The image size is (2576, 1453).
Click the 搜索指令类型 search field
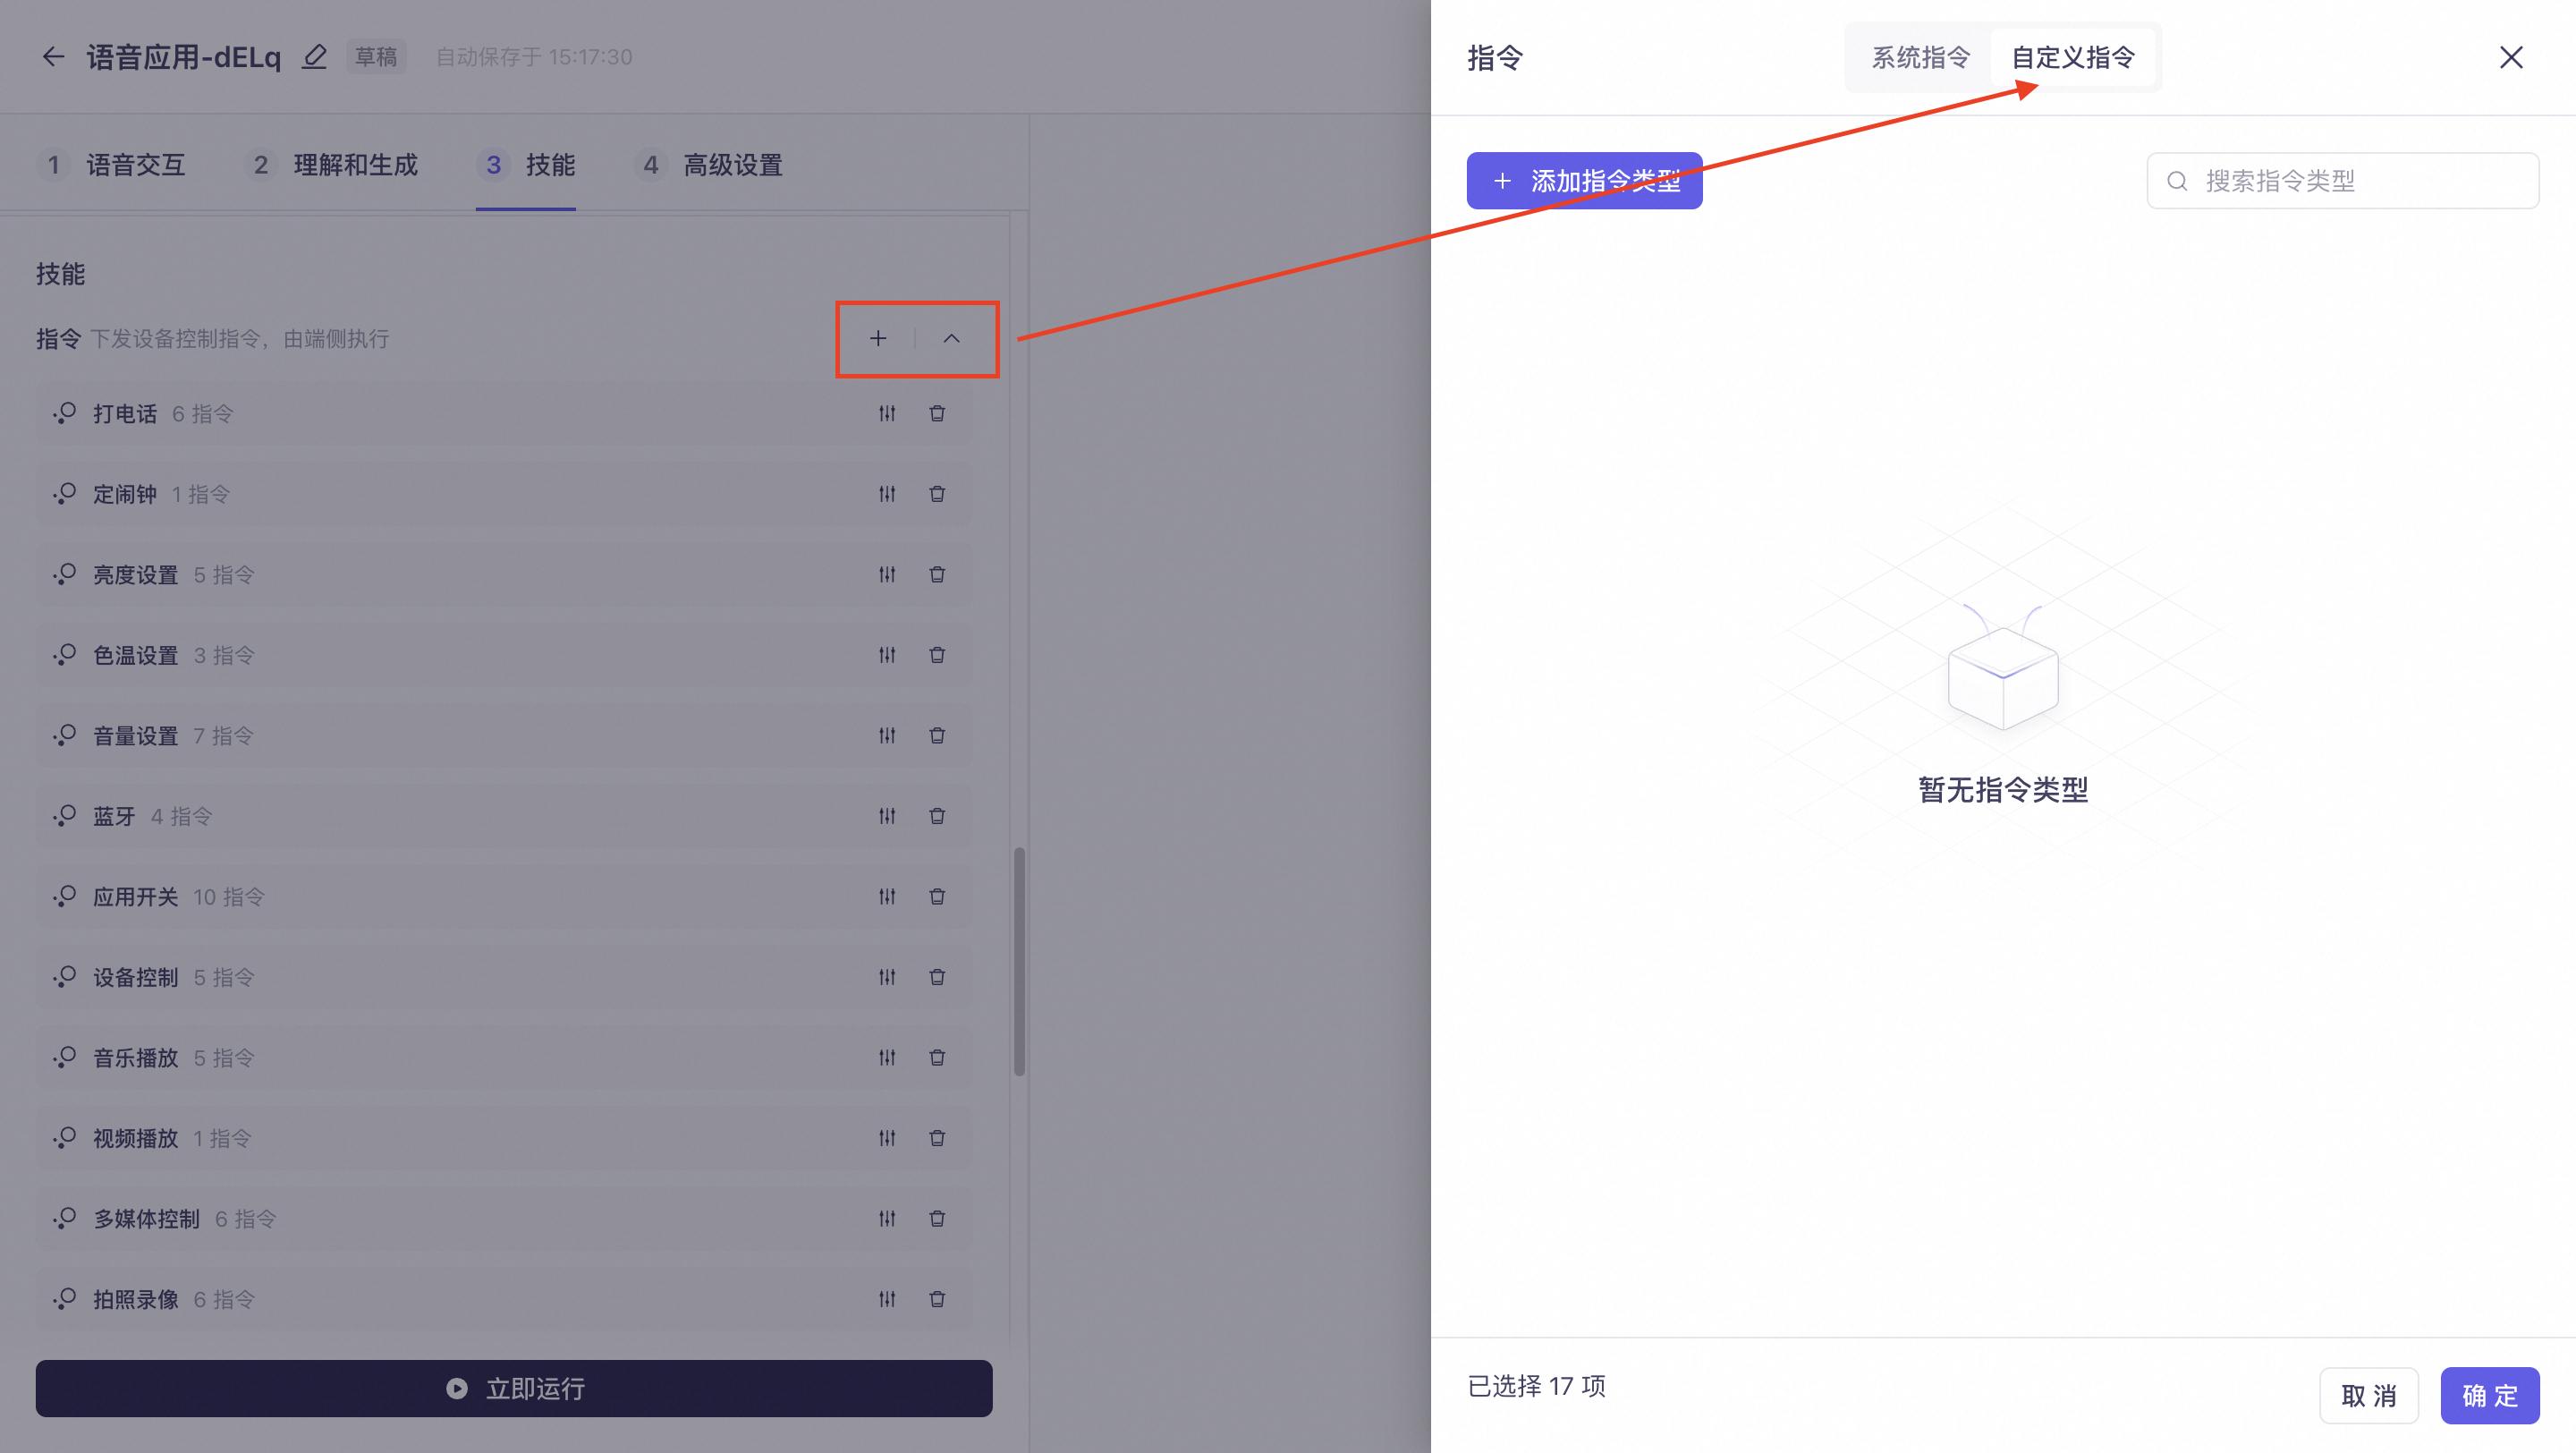2343,181
